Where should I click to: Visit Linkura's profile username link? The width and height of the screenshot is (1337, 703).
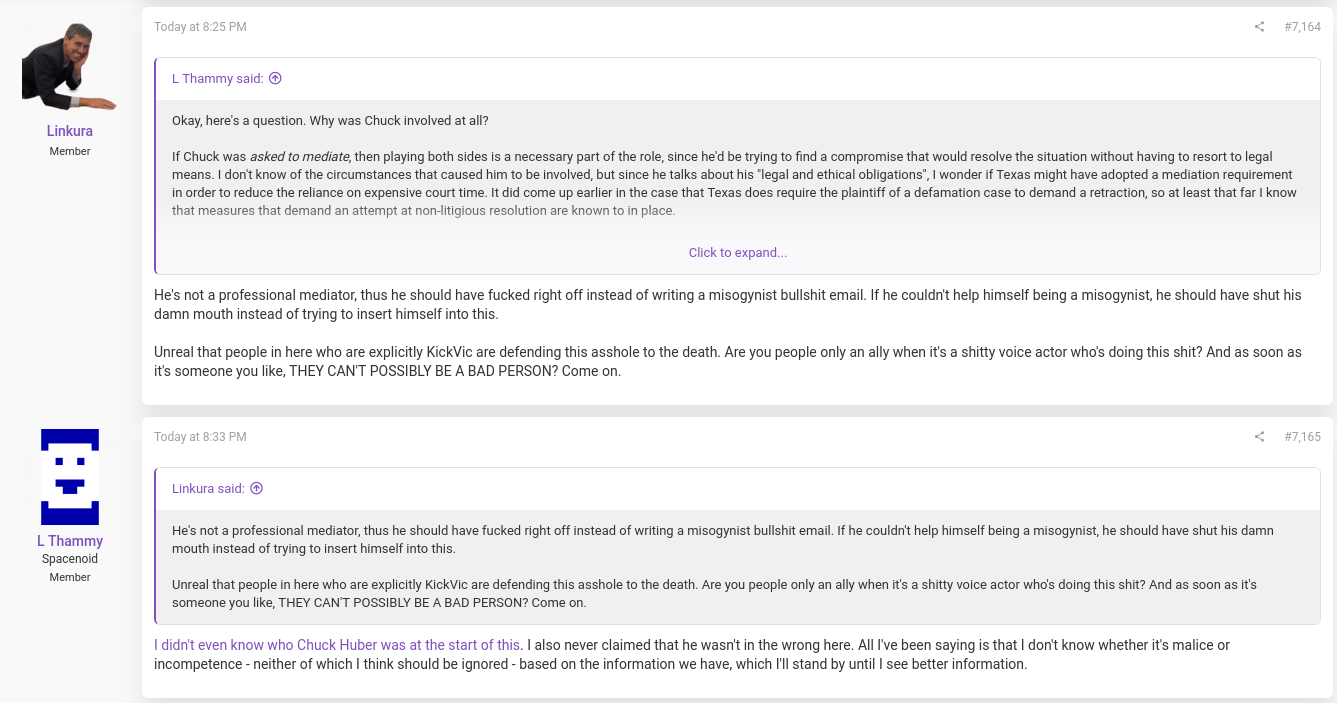pos(70,131)
